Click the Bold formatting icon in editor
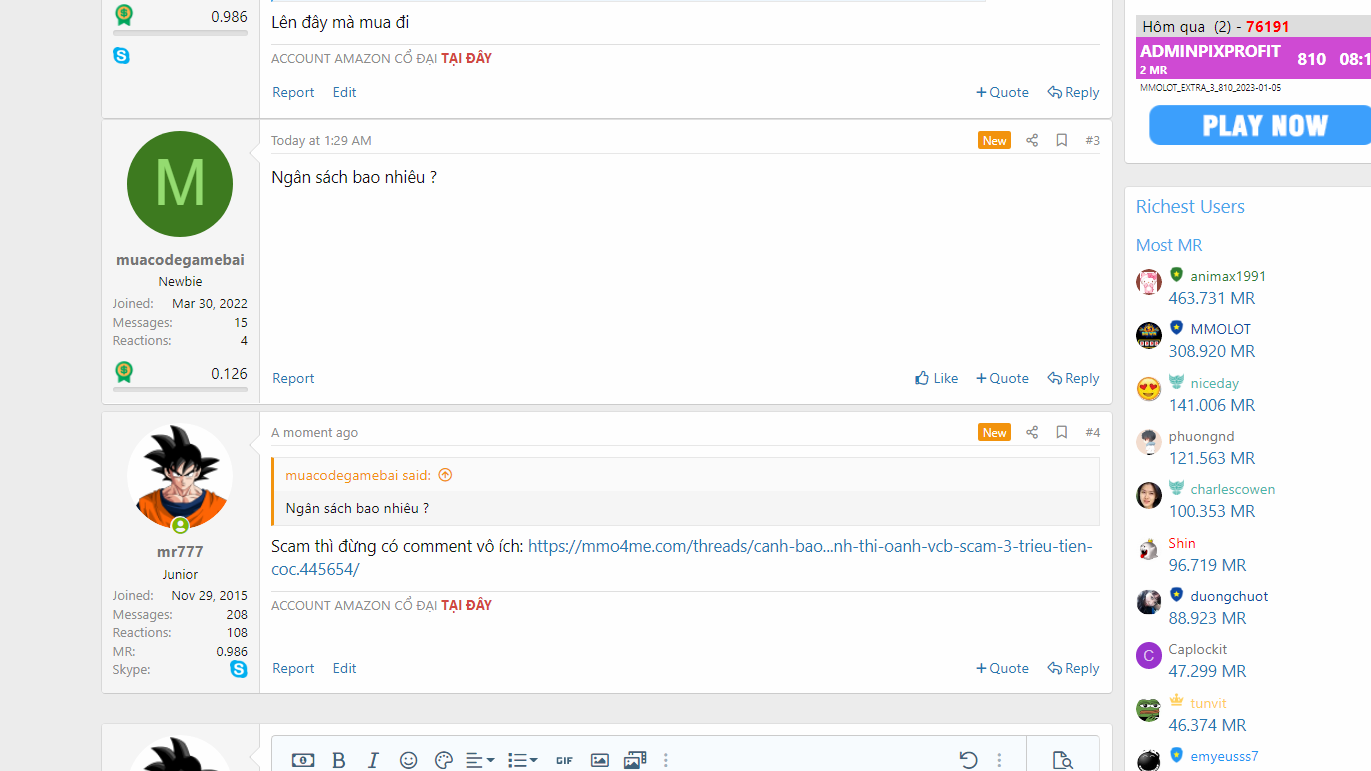Screen dimensions: 1371x771 click(339, 760)
